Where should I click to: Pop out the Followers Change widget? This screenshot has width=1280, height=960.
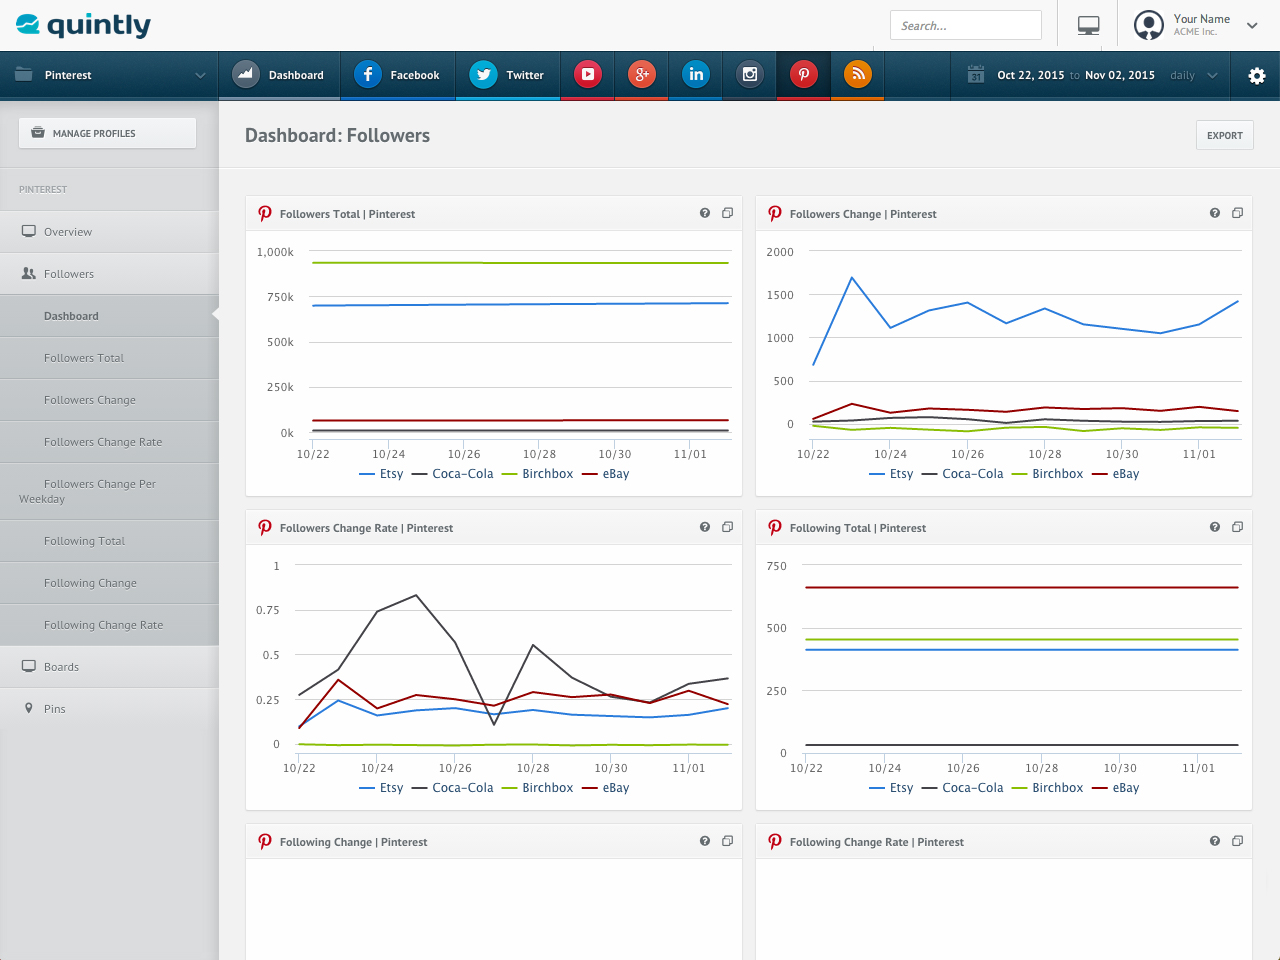[1237, 213]
